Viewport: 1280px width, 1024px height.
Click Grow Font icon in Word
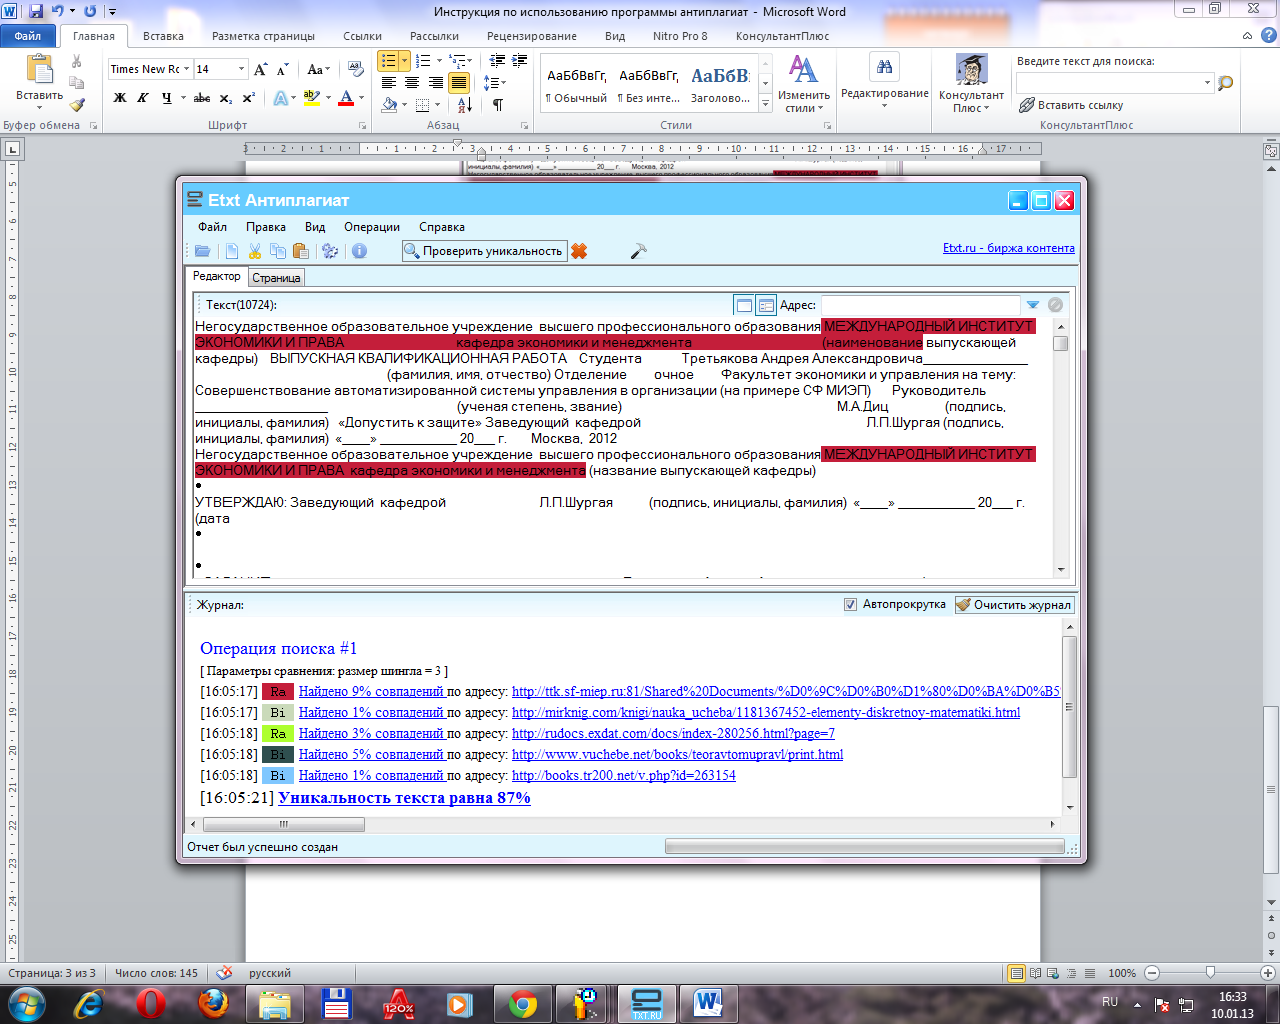(261, 69)
